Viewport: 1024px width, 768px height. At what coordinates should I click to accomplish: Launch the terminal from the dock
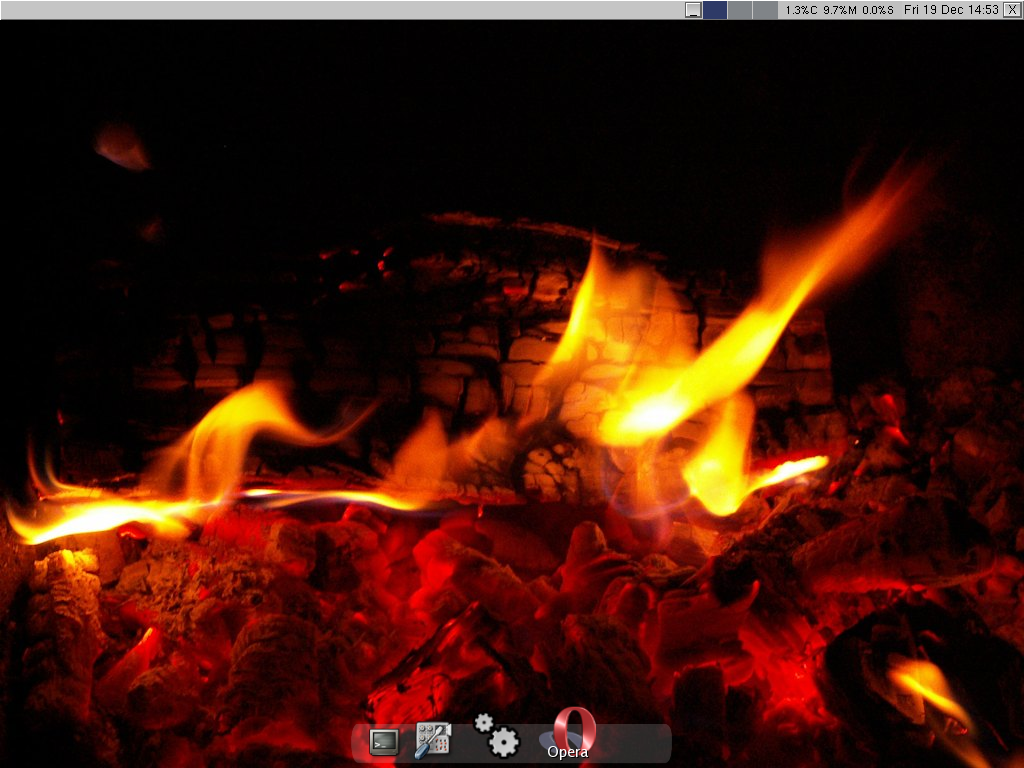pyautogui.click(x=384, y=741)
